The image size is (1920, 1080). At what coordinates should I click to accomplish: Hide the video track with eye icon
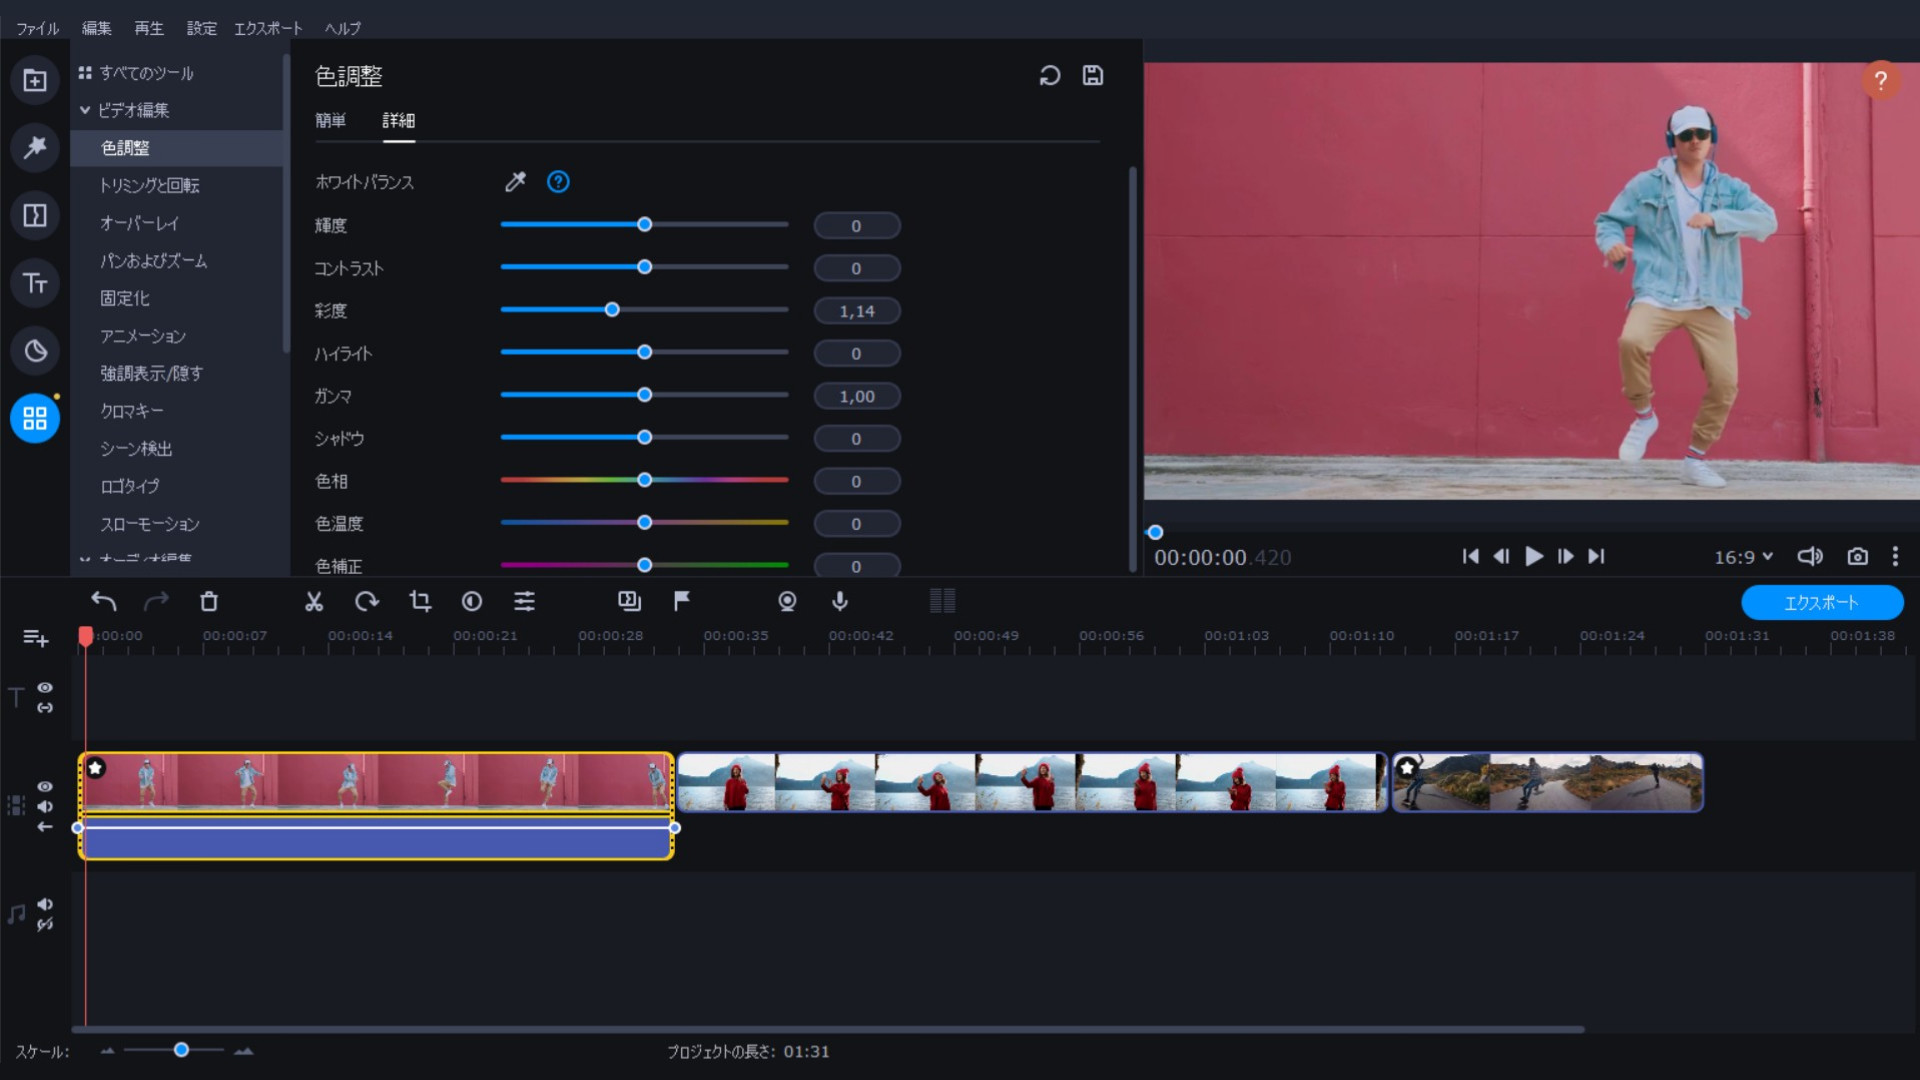tap(45, 787)
